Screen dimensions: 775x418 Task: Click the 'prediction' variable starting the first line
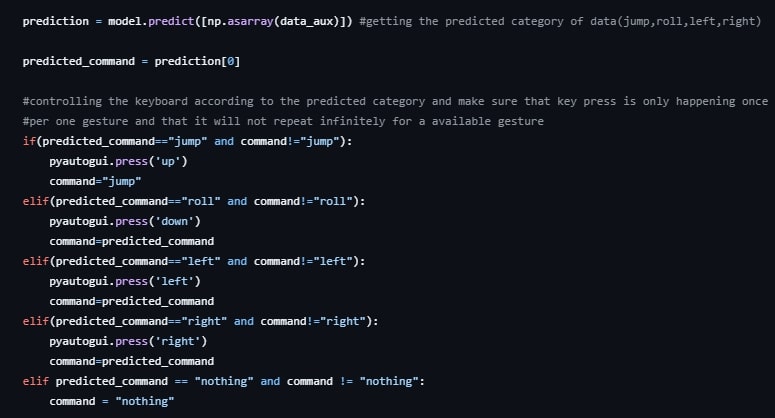[x=55, y=22]
